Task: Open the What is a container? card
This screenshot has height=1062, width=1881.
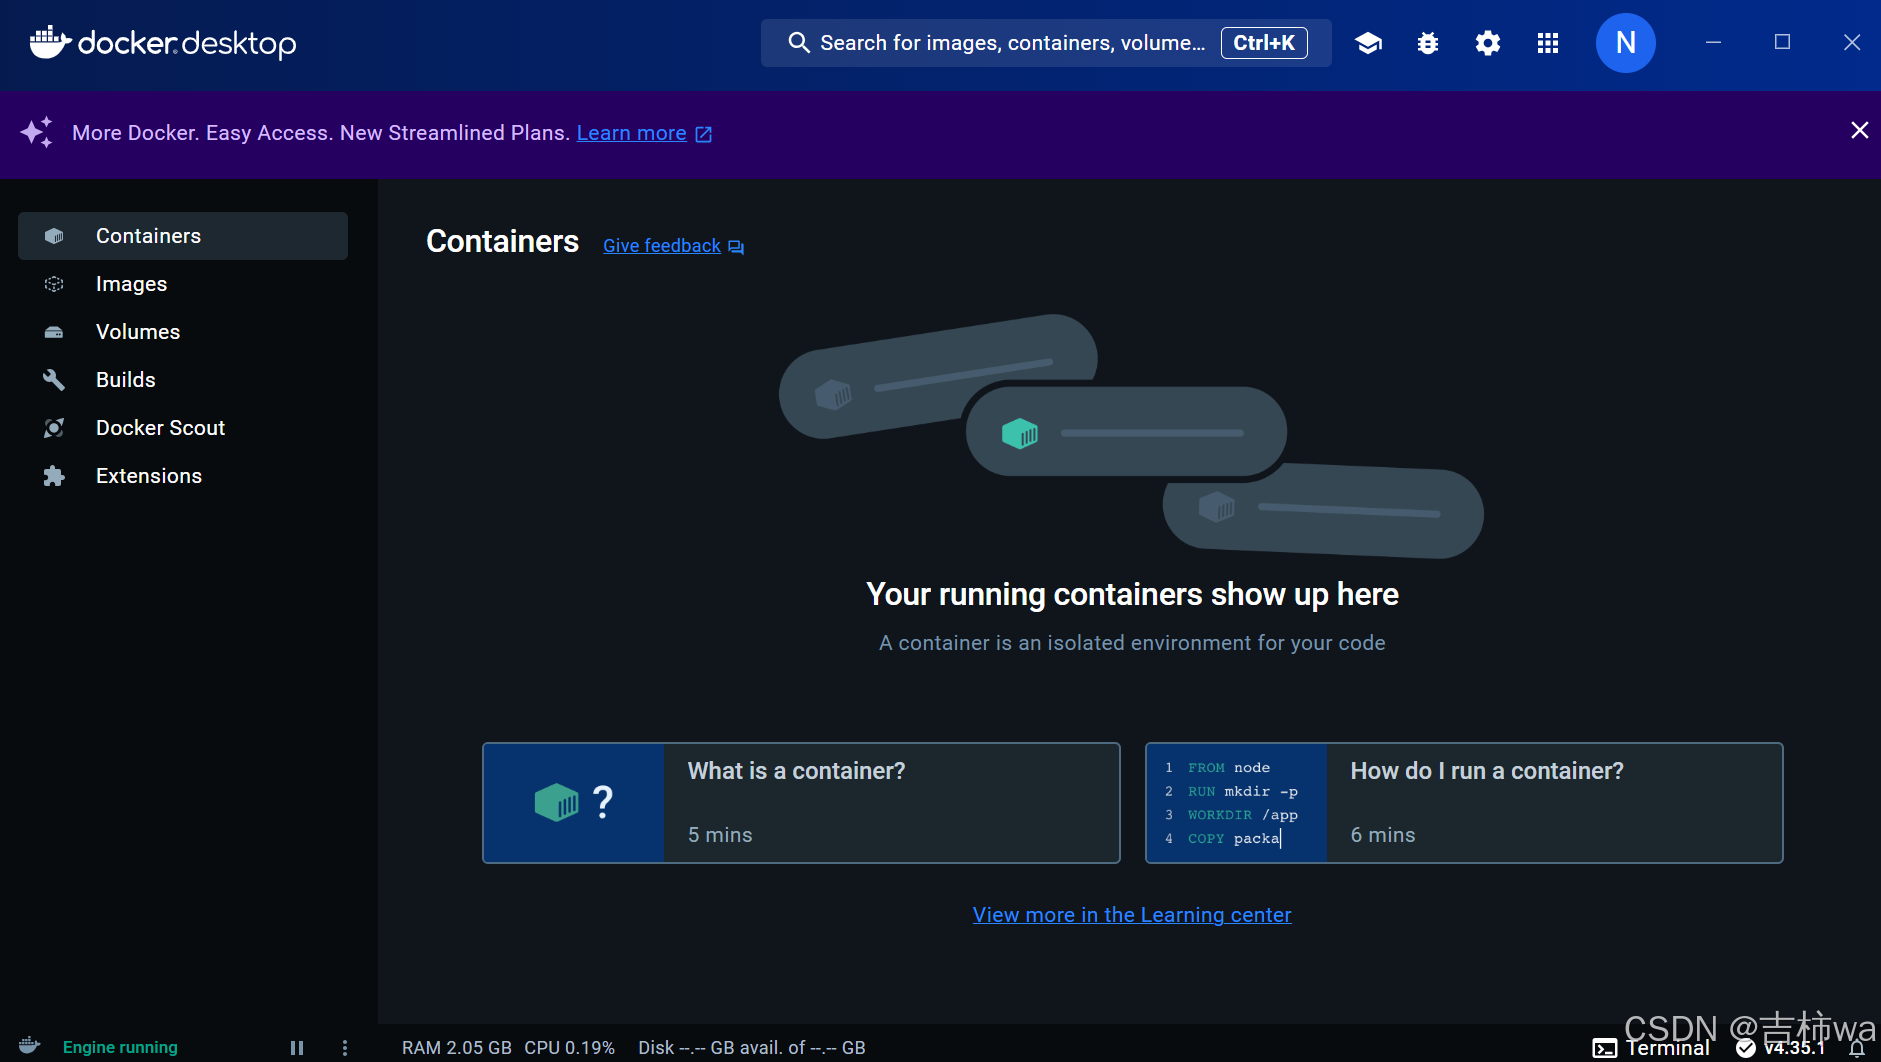Action: 801,803
